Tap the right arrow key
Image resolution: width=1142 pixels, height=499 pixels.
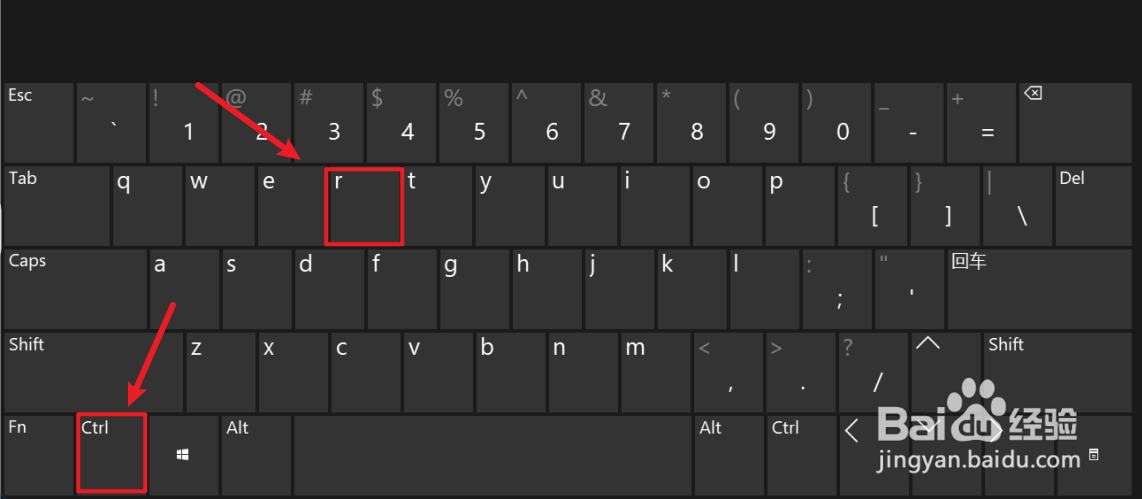(1018, 455)
